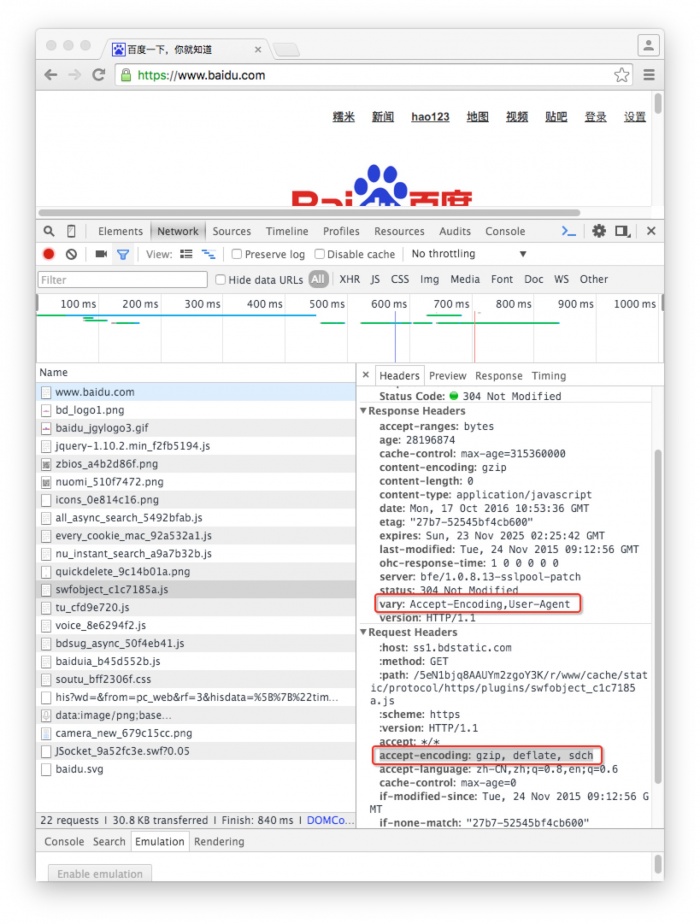
Task: Toggle the device mode phone icon
Action: point(71,231)
